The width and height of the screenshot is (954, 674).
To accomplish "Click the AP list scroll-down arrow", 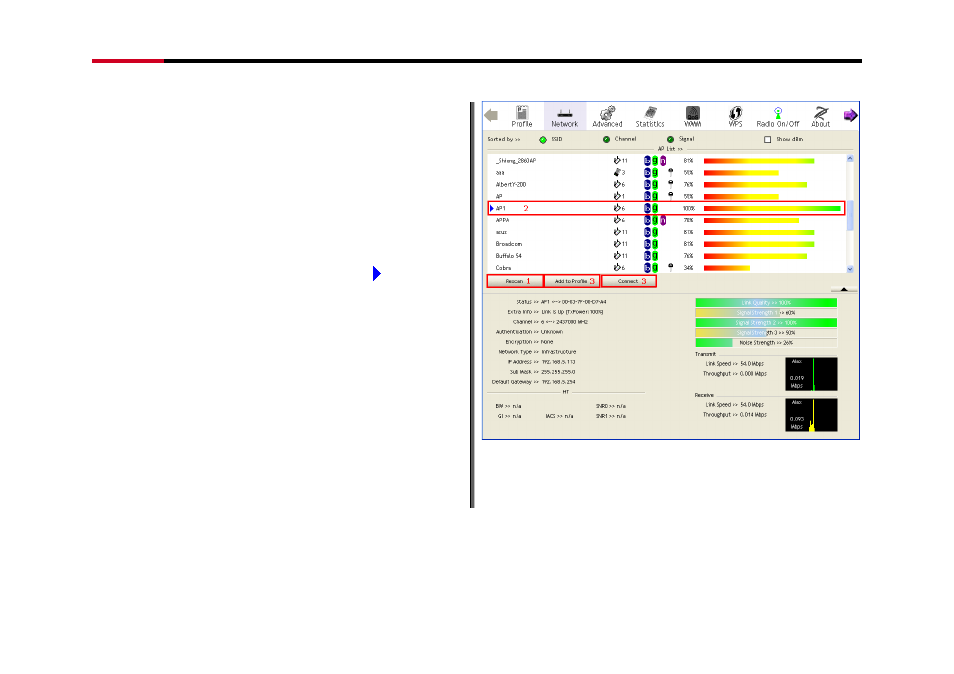I will 850,269.
